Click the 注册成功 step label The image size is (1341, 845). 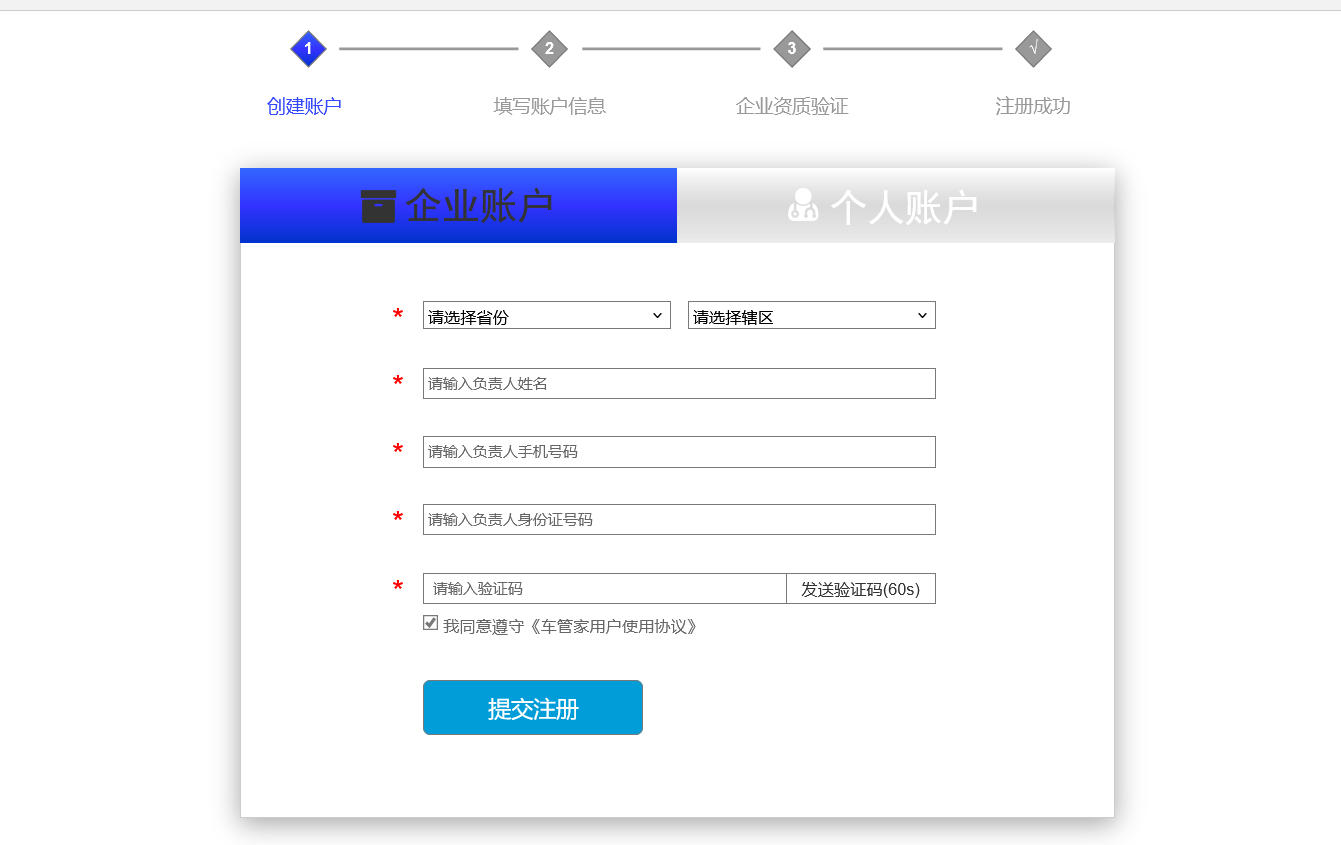point(1033,106)
